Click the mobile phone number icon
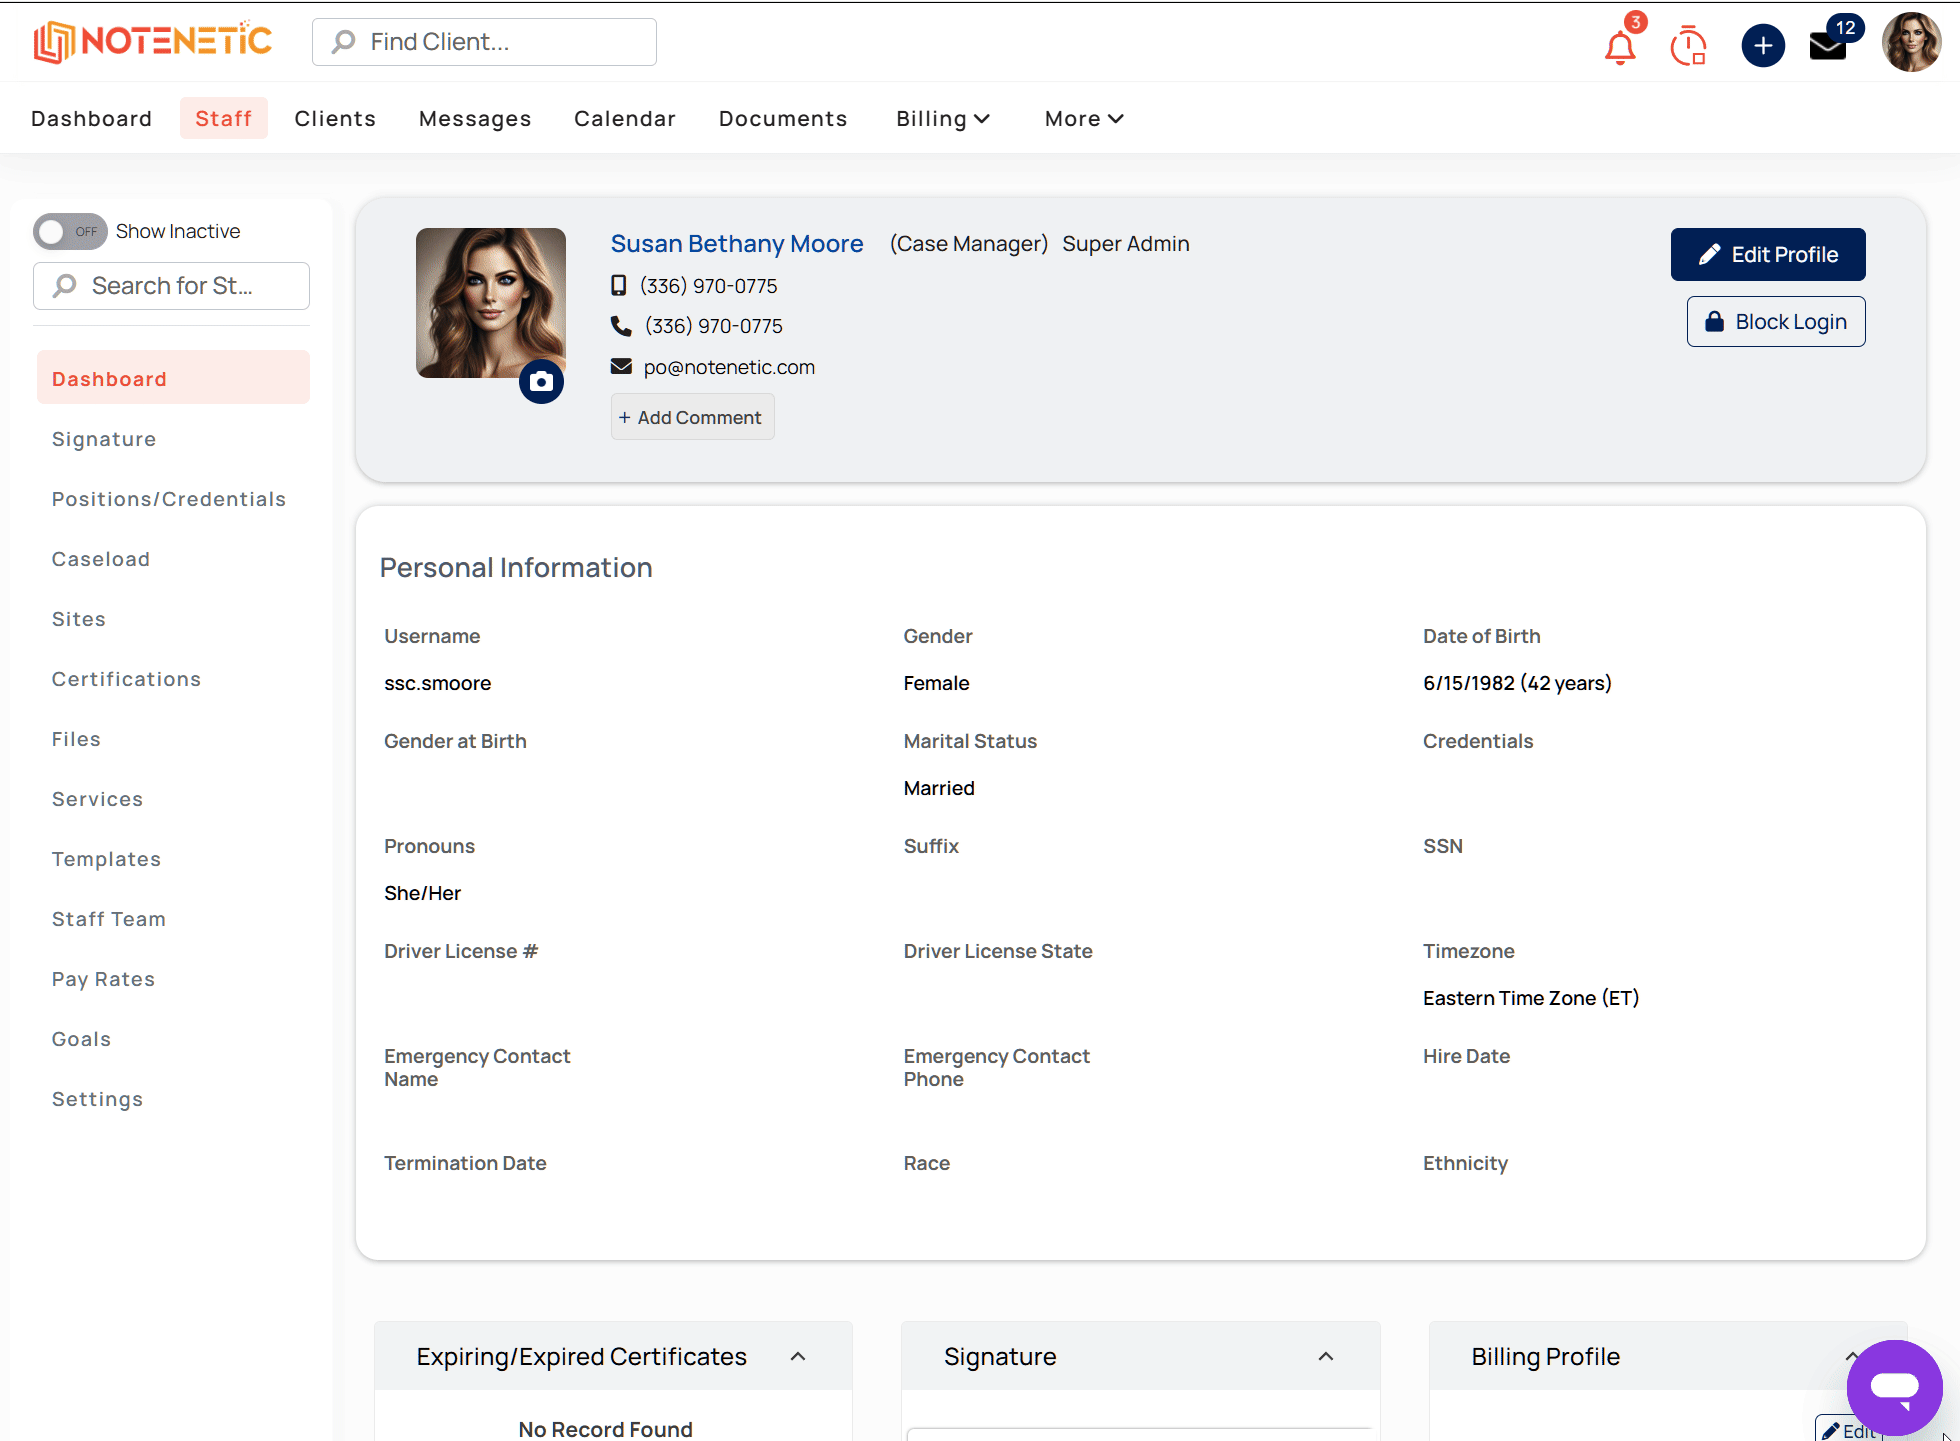 click(x=619, y=285)
